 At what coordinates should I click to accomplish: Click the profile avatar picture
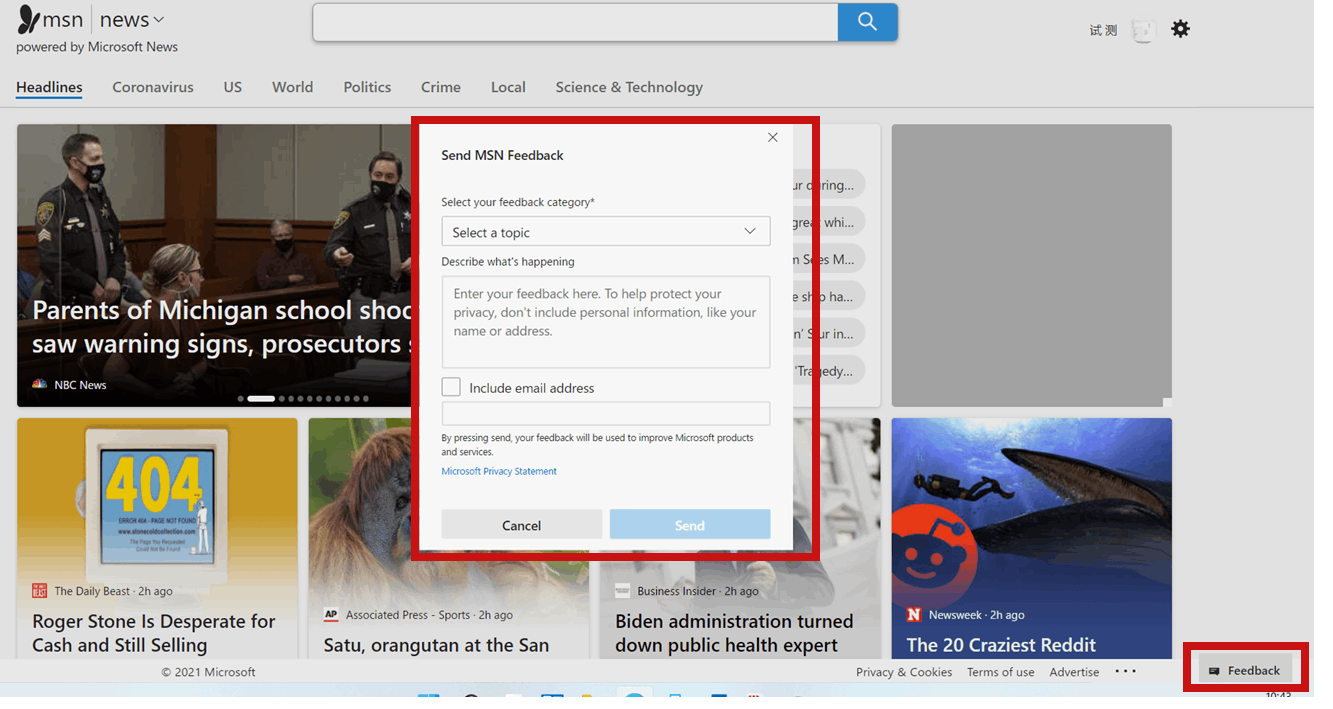(x=1142, y=30)
